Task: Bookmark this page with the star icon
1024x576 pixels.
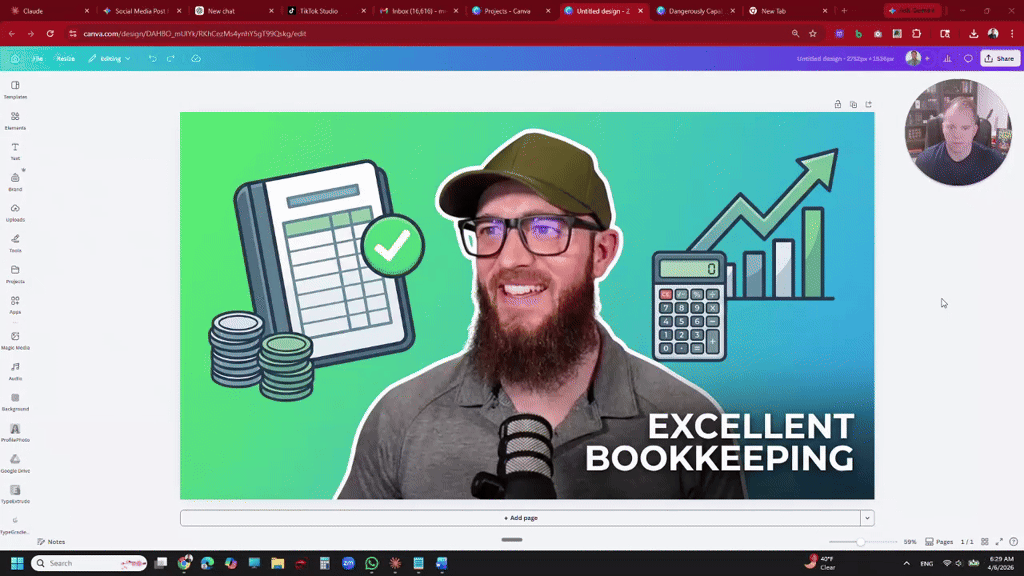Action: (813, 33)
